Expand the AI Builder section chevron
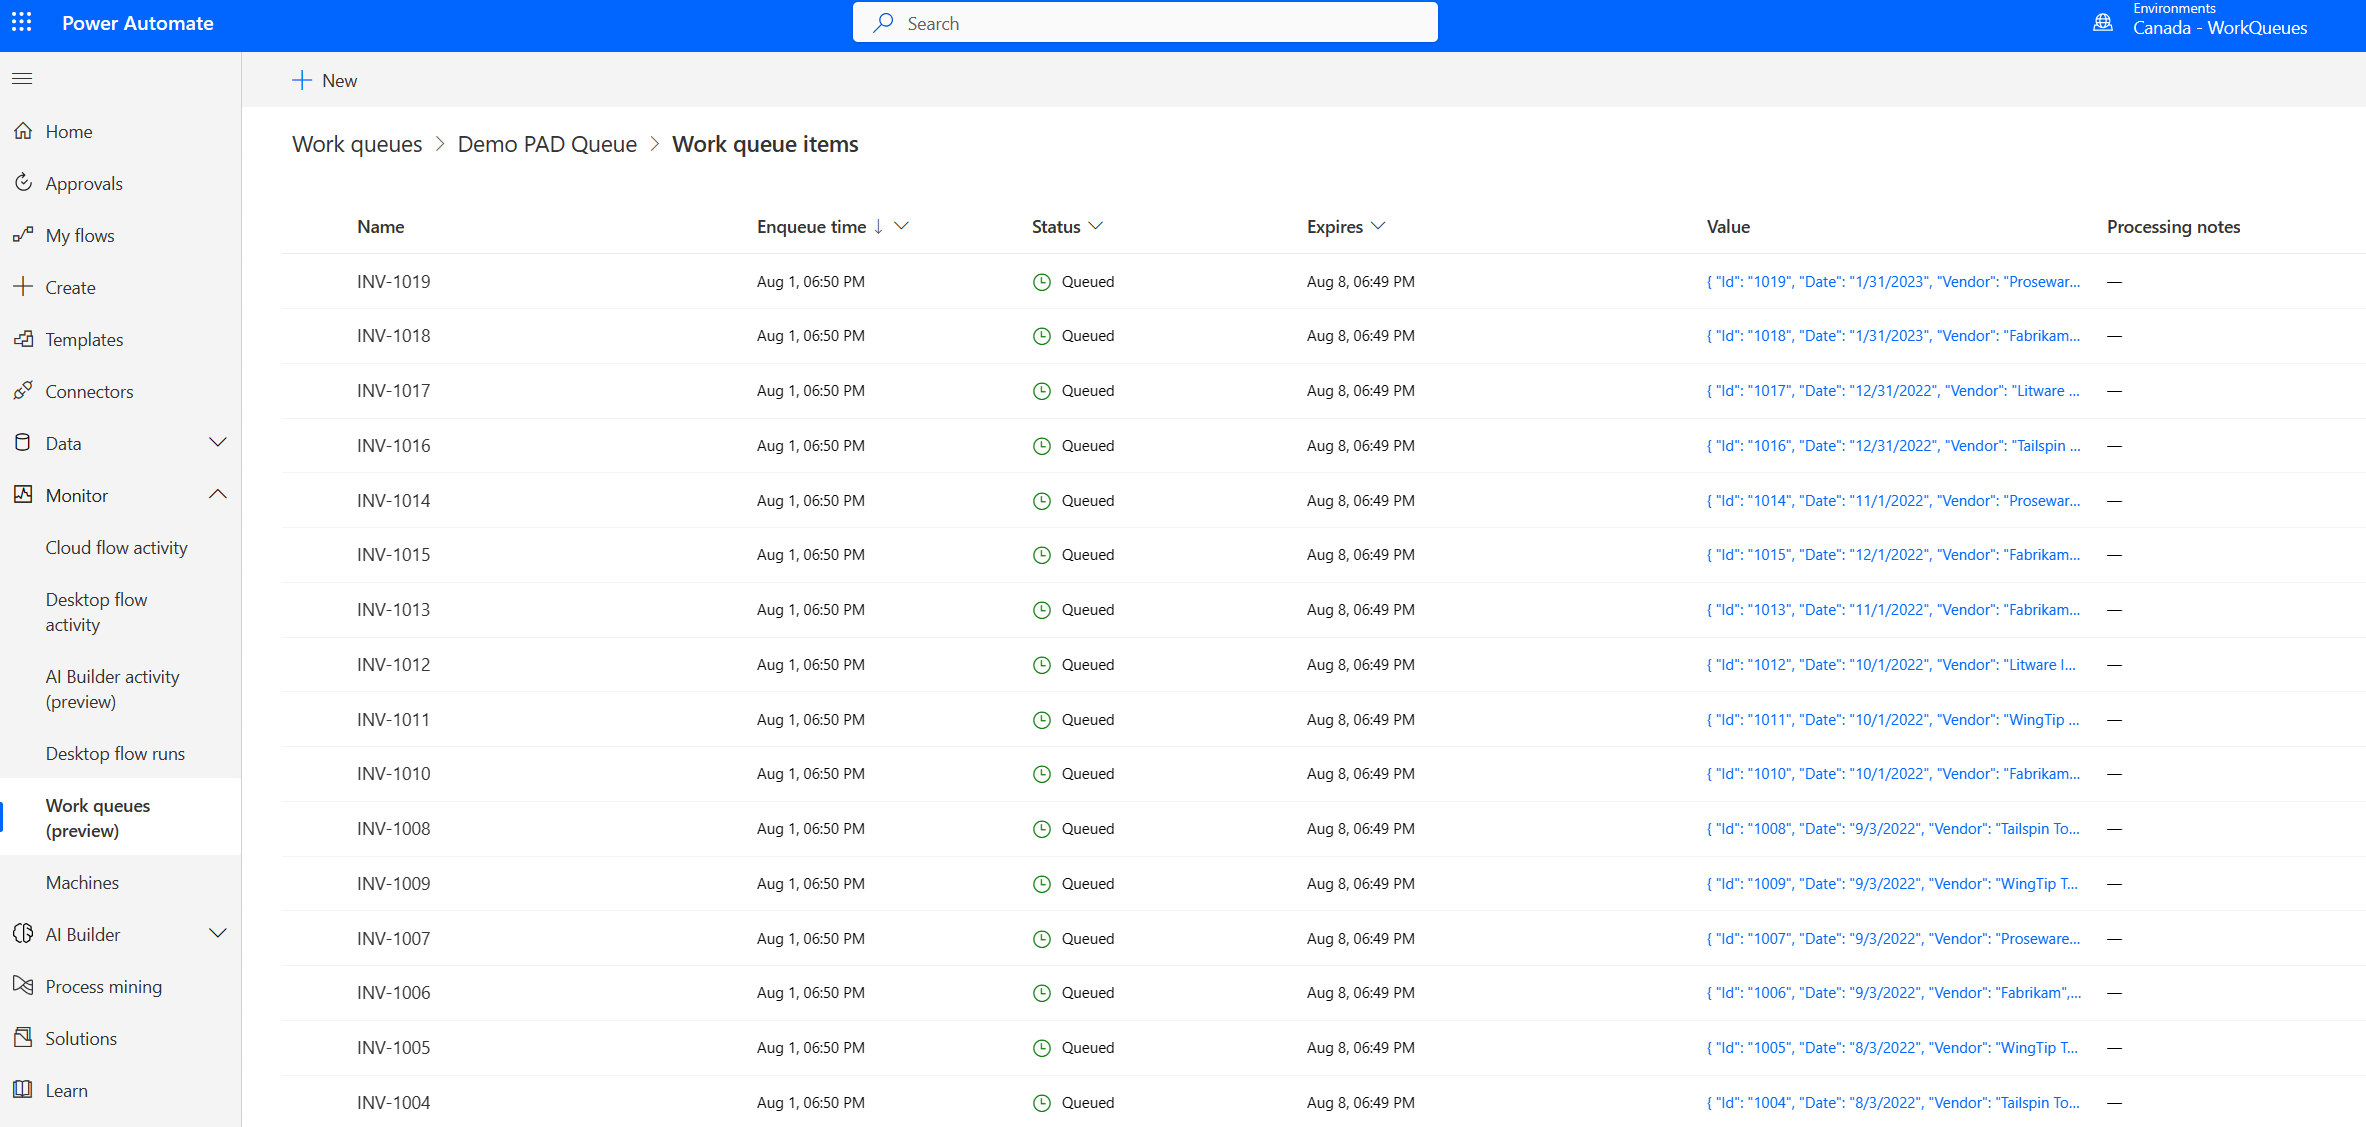The height and width of the screenshot is (1127, 2366). coord(217,934)
